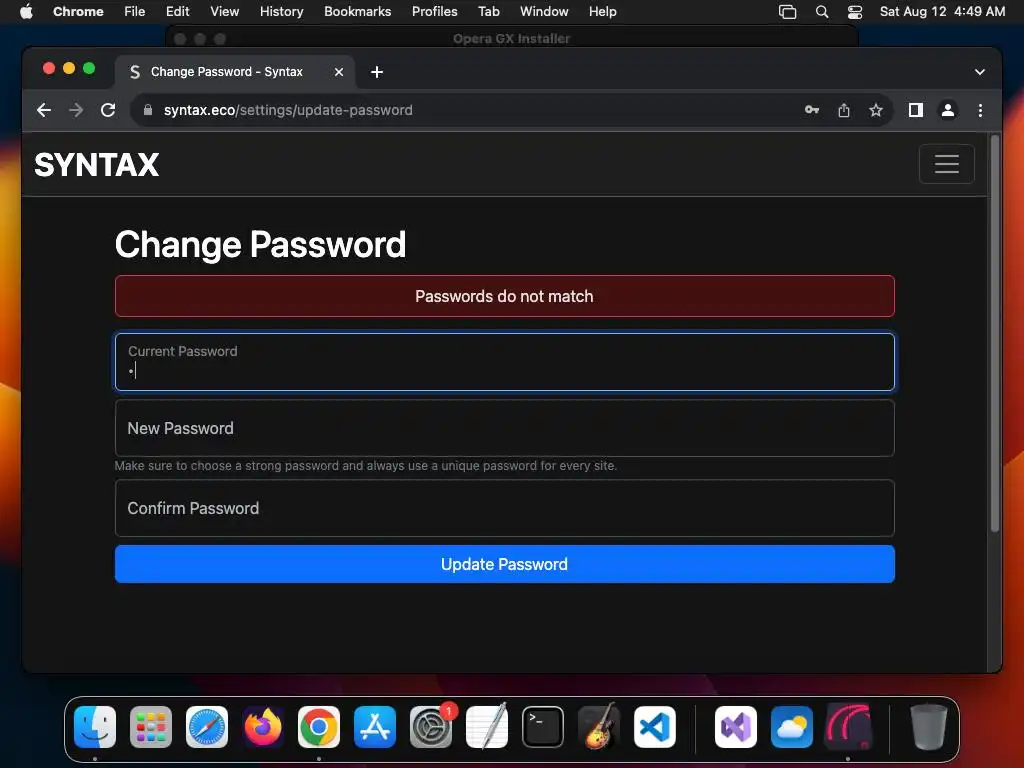Open Control Center in menu bar
The image size is (1024, 768).
tap(855, 12)
